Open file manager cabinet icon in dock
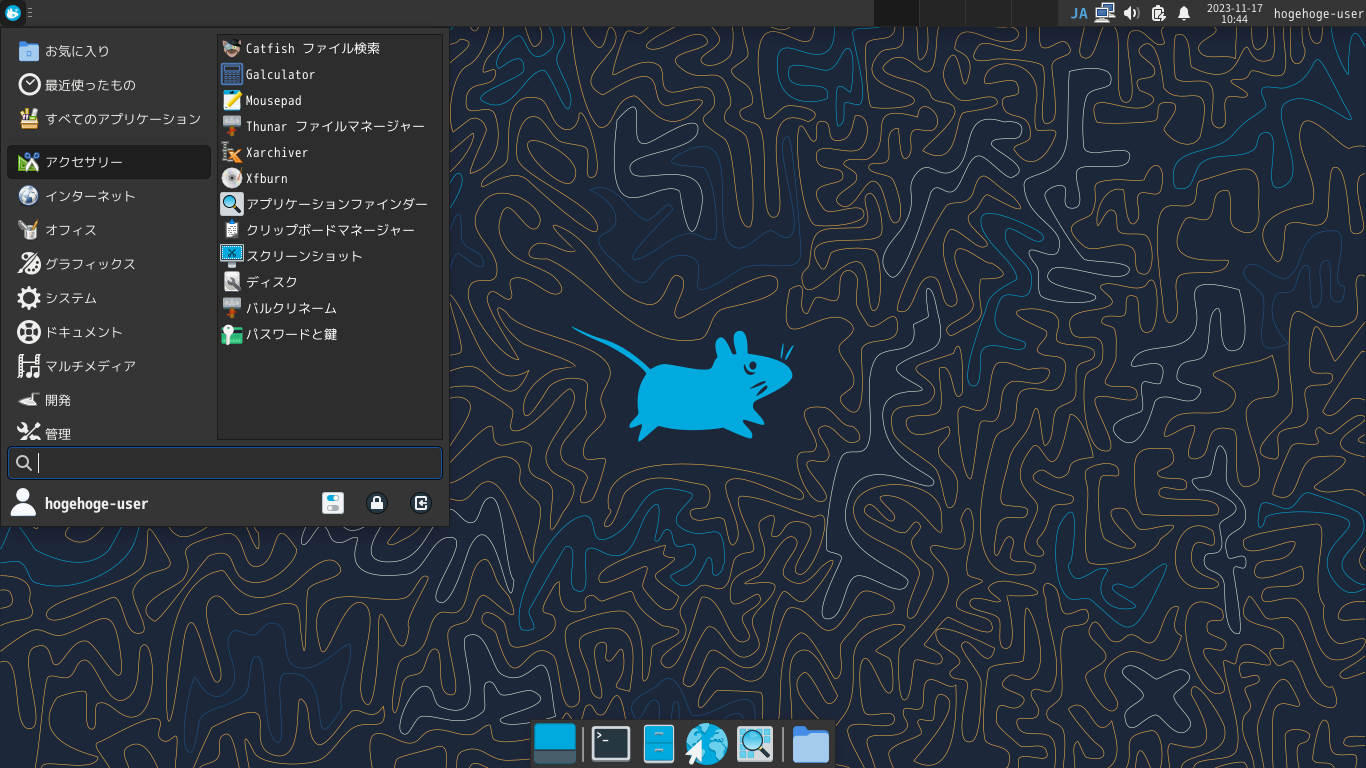This screenshot has width=1366, height=768. click(x=659, y=744)
